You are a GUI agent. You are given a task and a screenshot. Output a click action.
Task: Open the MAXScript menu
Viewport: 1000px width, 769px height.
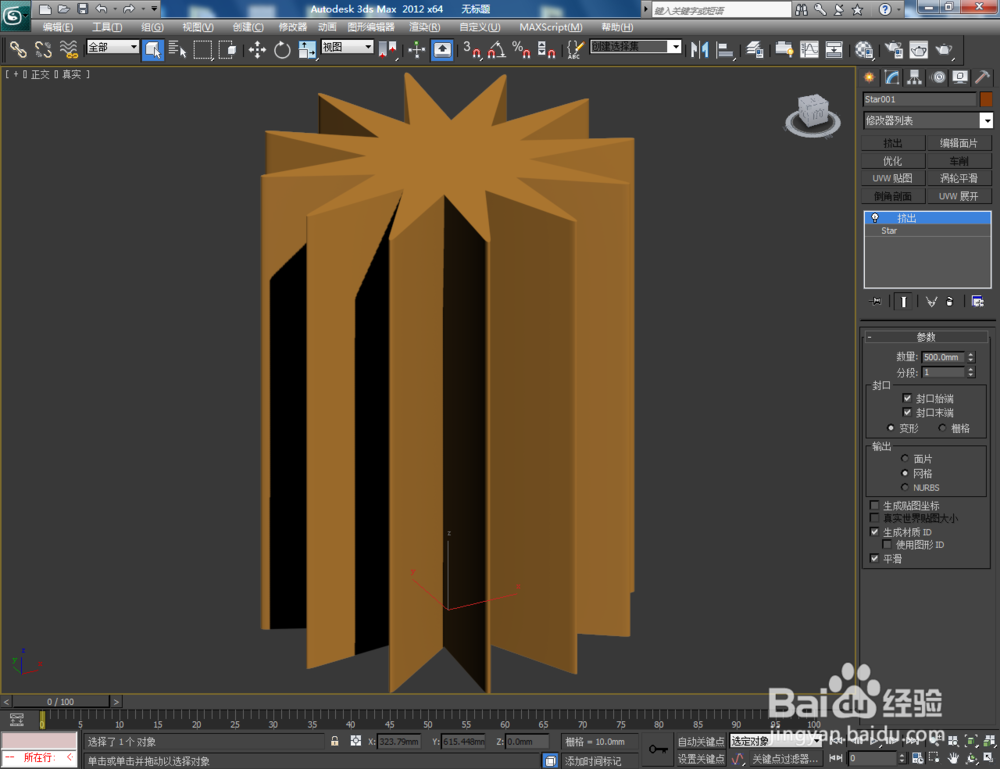pyautogui.click(x=551, y=27)
